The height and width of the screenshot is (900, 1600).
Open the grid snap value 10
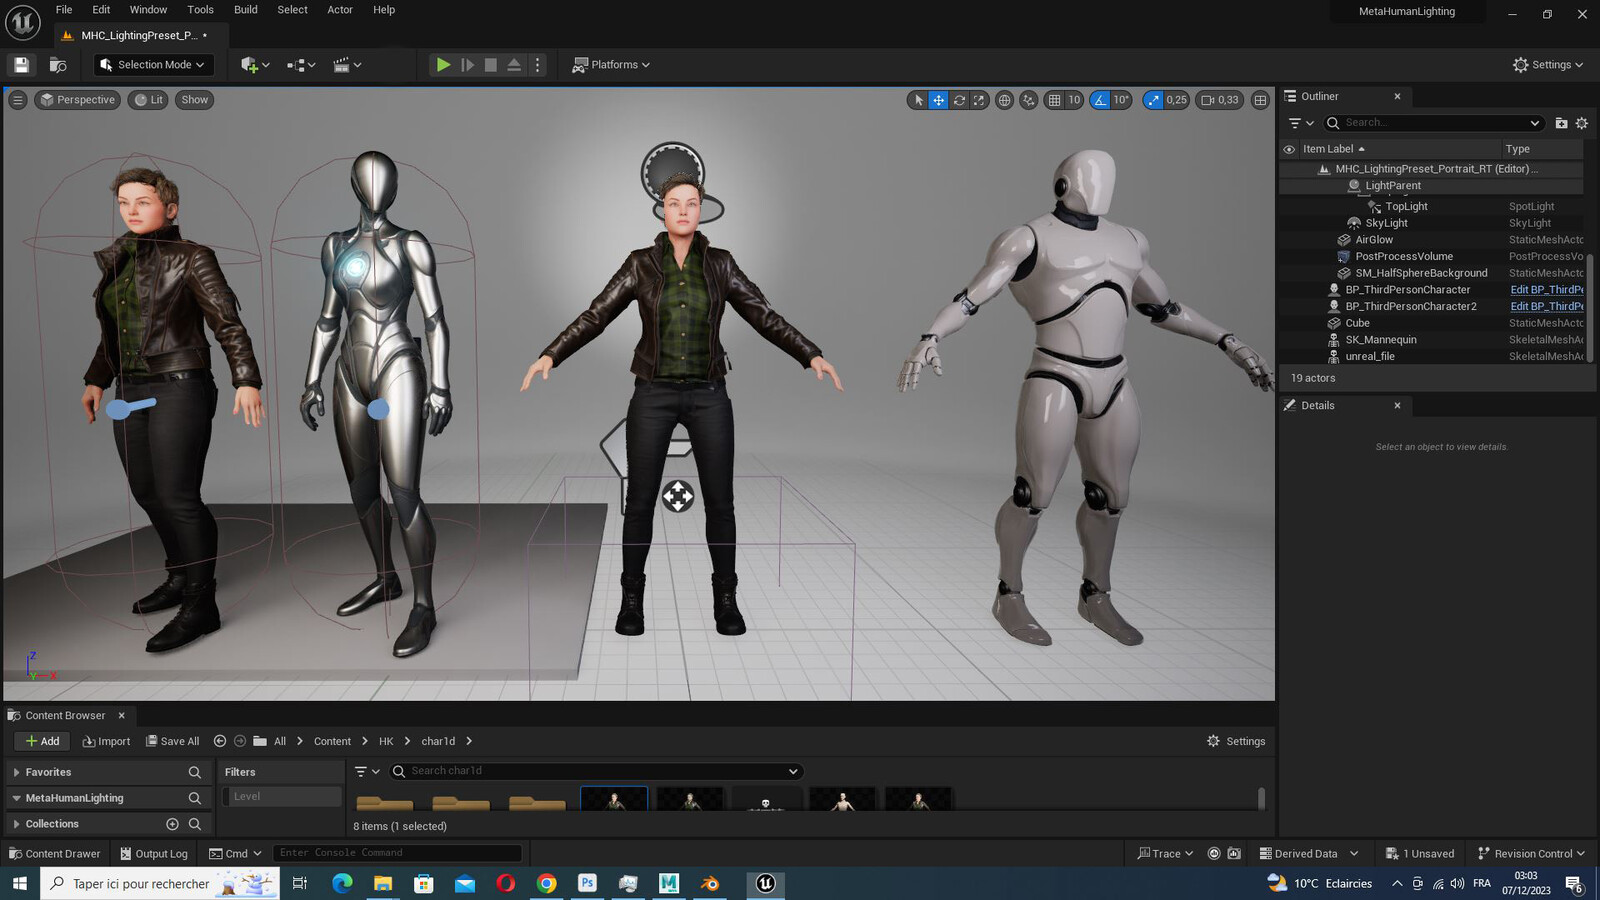pos(1074,100)
